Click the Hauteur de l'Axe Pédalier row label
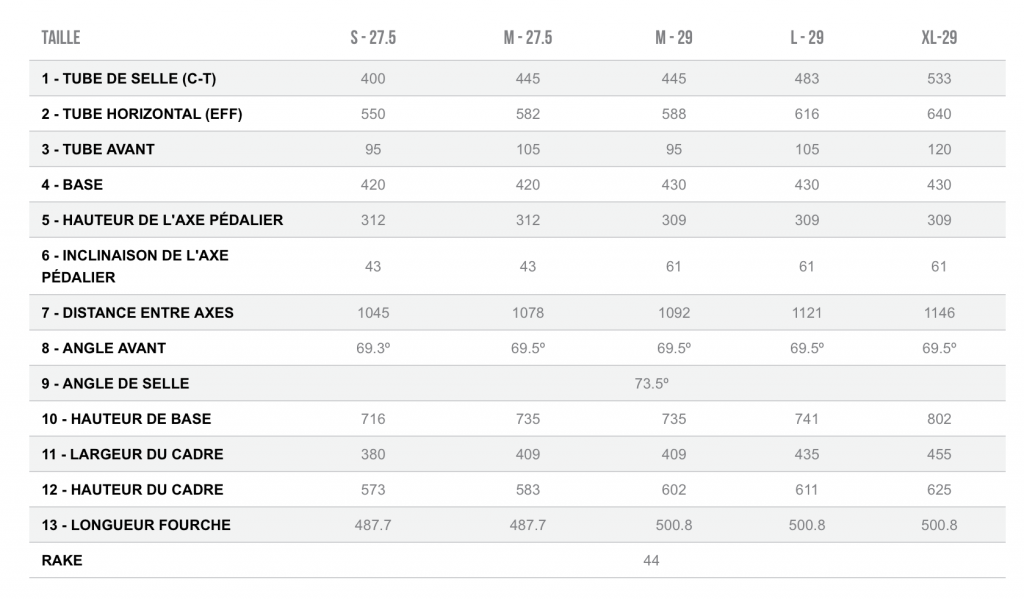This screenshot has height=599, width=1024. [x=162, y=220]
